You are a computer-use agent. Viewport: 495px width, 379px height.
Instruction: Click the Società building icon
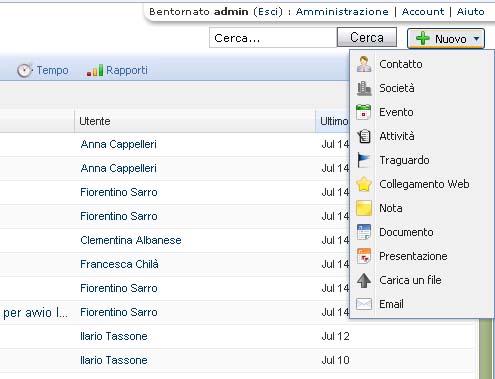364,88
